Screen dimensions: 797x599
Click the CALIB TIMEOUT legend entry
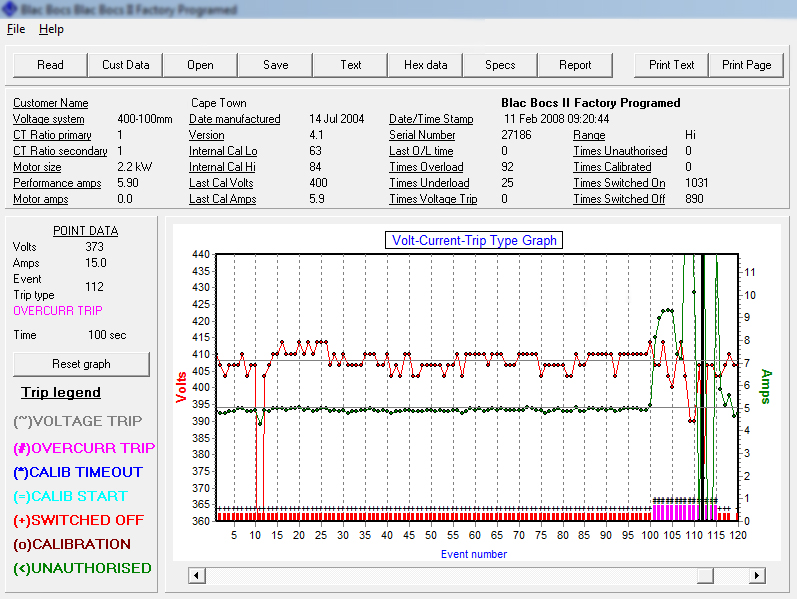point(78,472)
